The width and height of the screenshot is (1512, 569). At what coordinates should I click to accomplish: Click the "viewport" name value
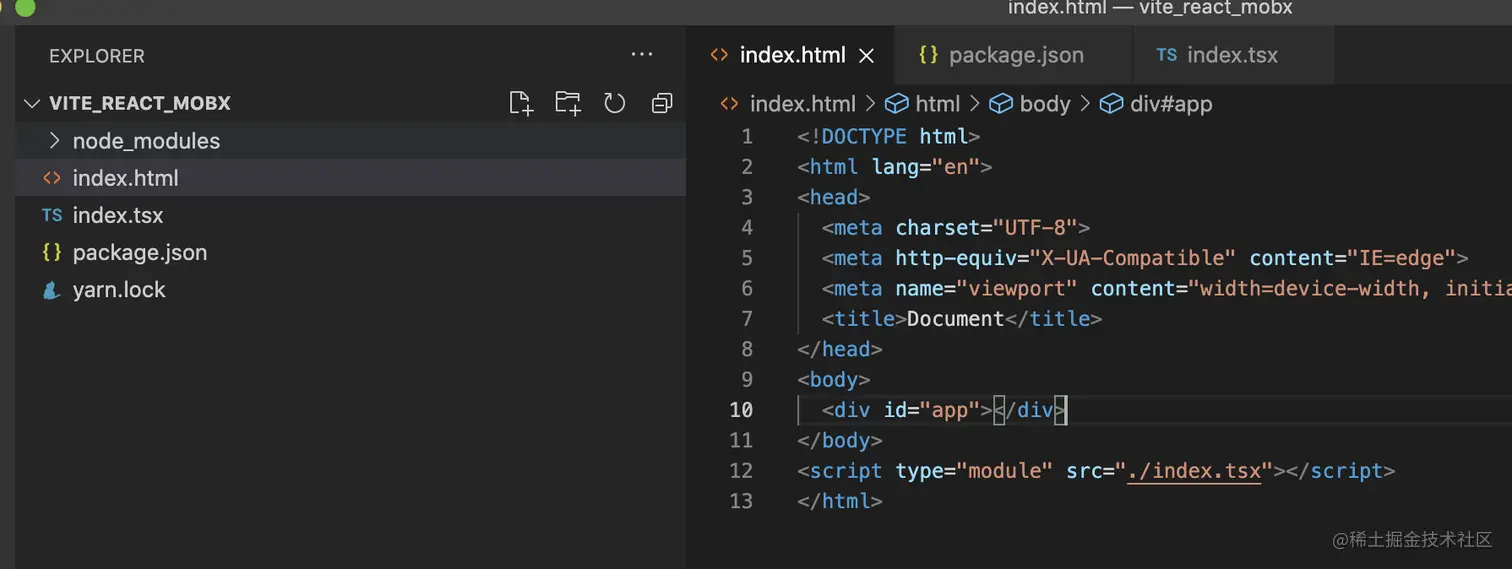tap(1017, 289)
